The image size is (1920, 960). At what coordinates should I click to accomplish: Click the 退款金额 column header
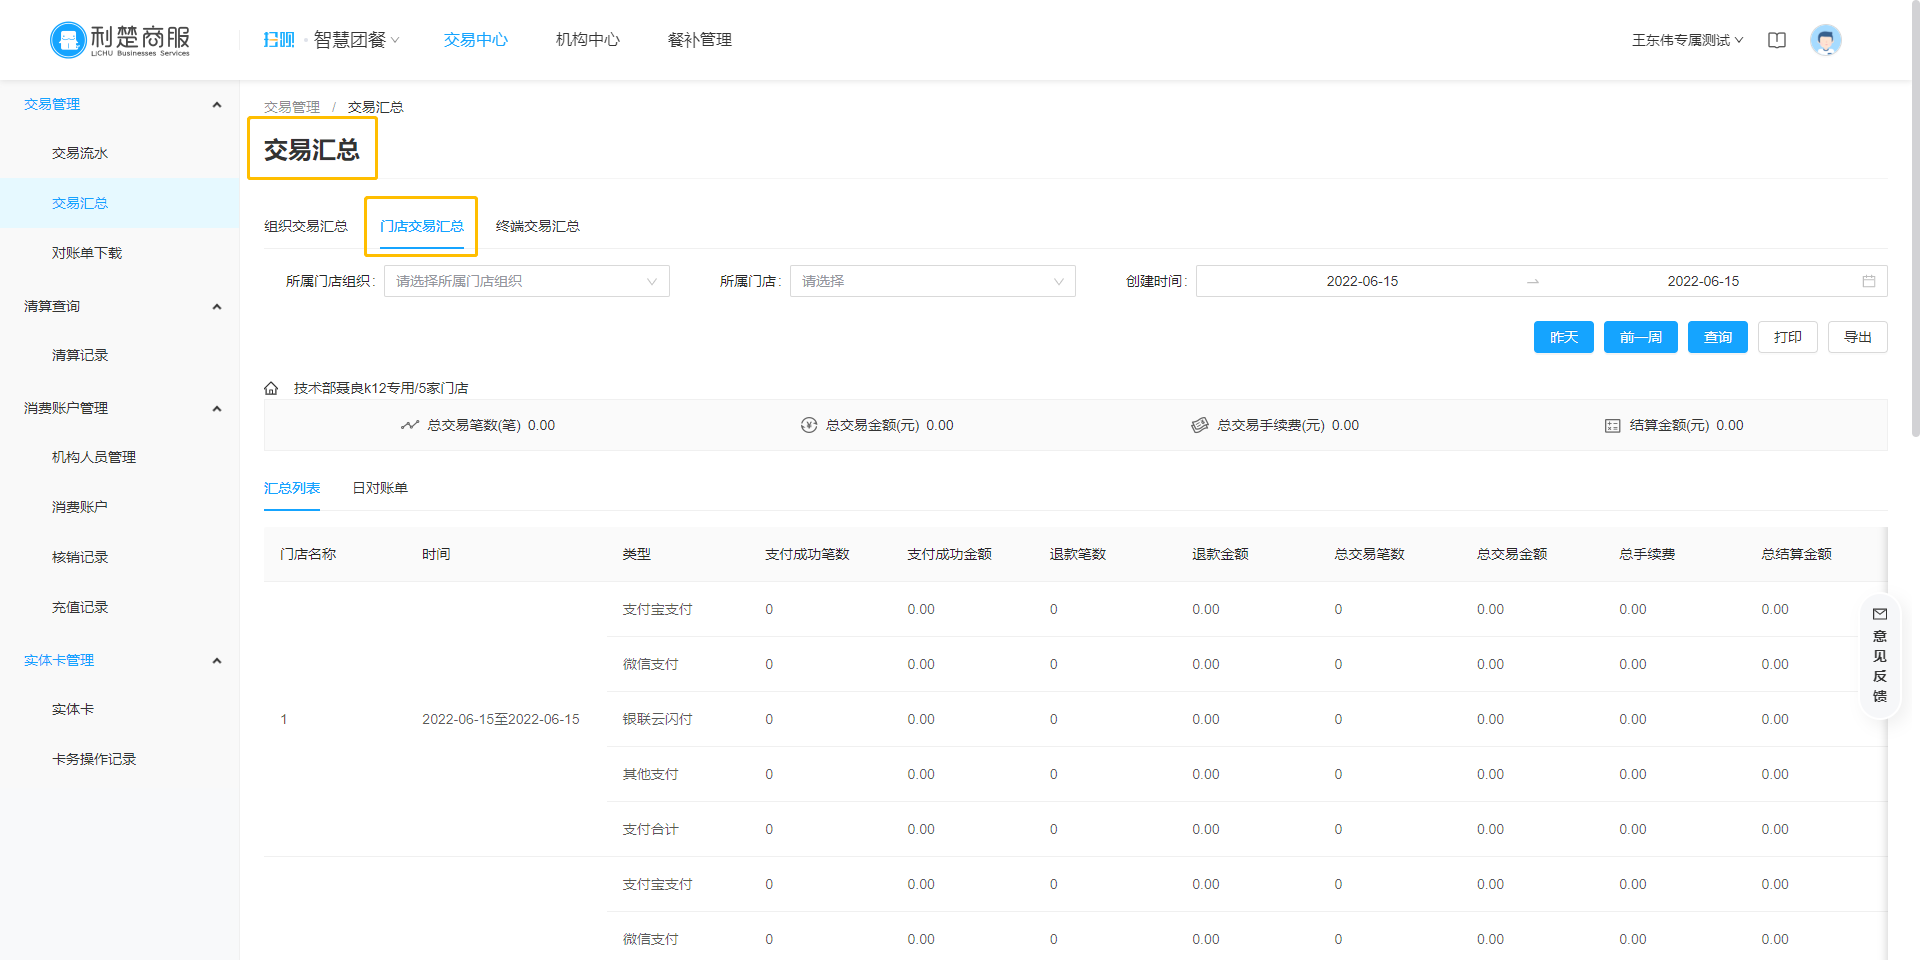click(1220, 554)
